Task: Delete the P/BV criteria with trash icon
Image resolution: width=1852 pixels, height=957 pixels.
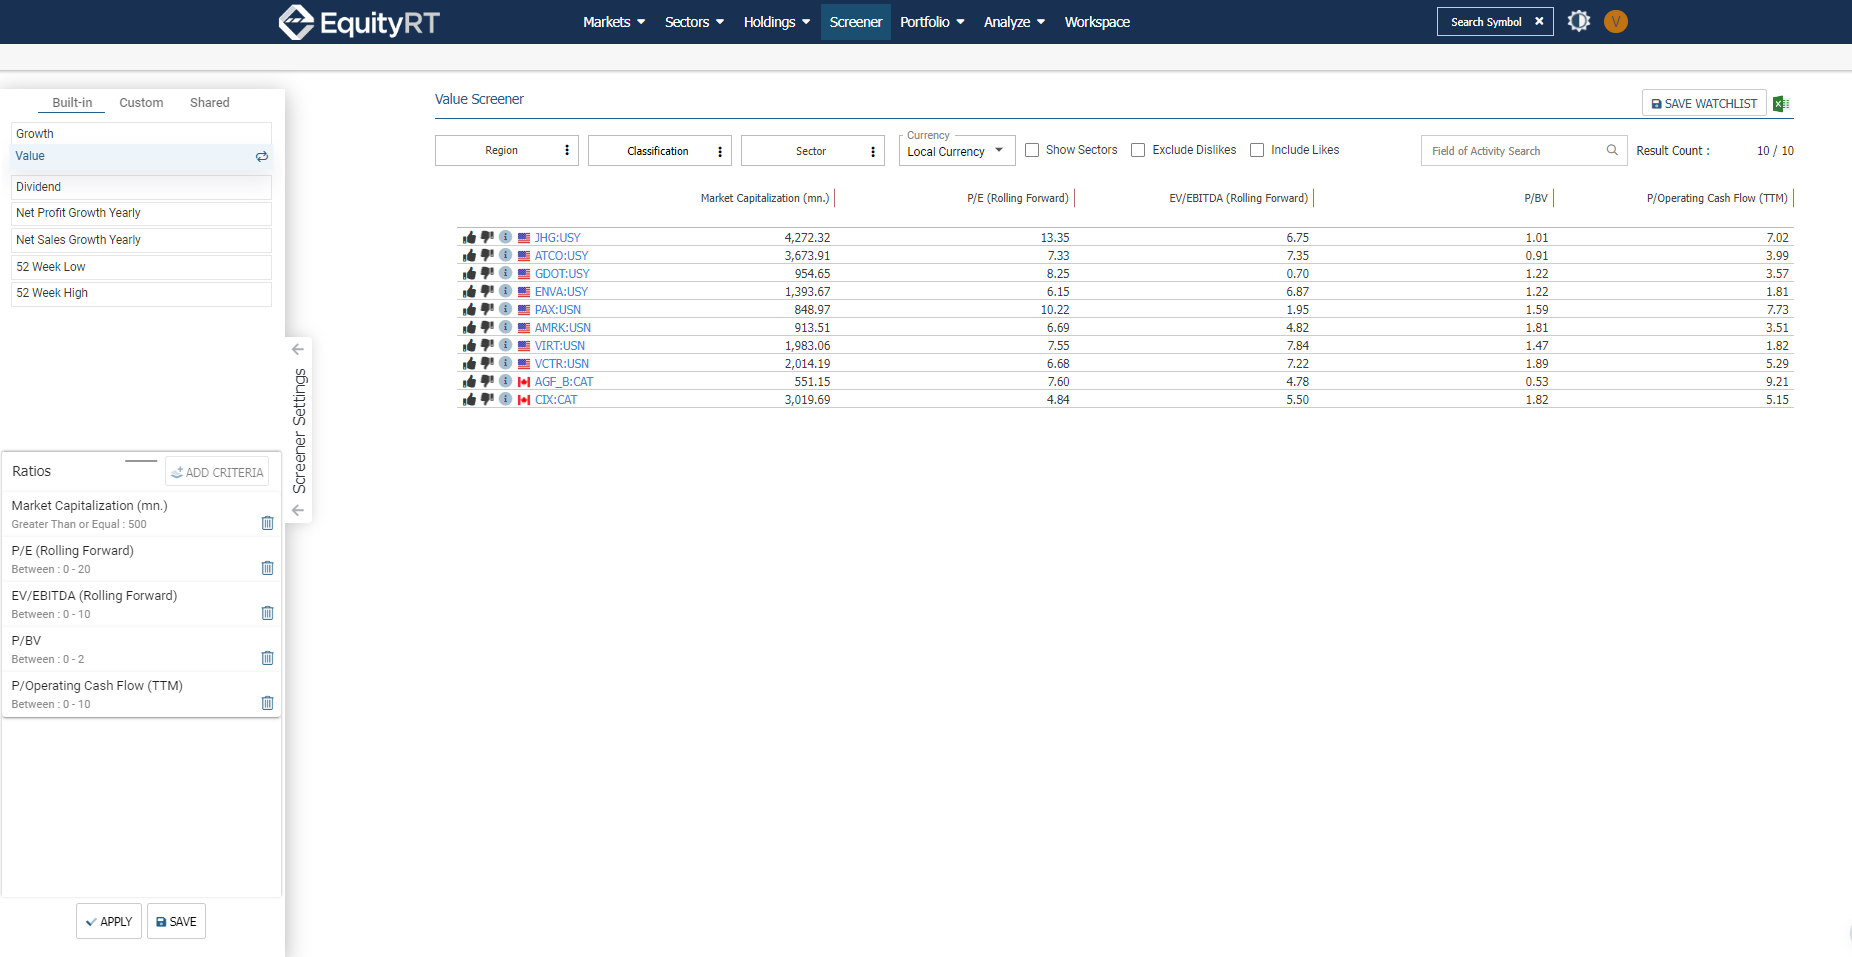Action: (x=267, y=658)
